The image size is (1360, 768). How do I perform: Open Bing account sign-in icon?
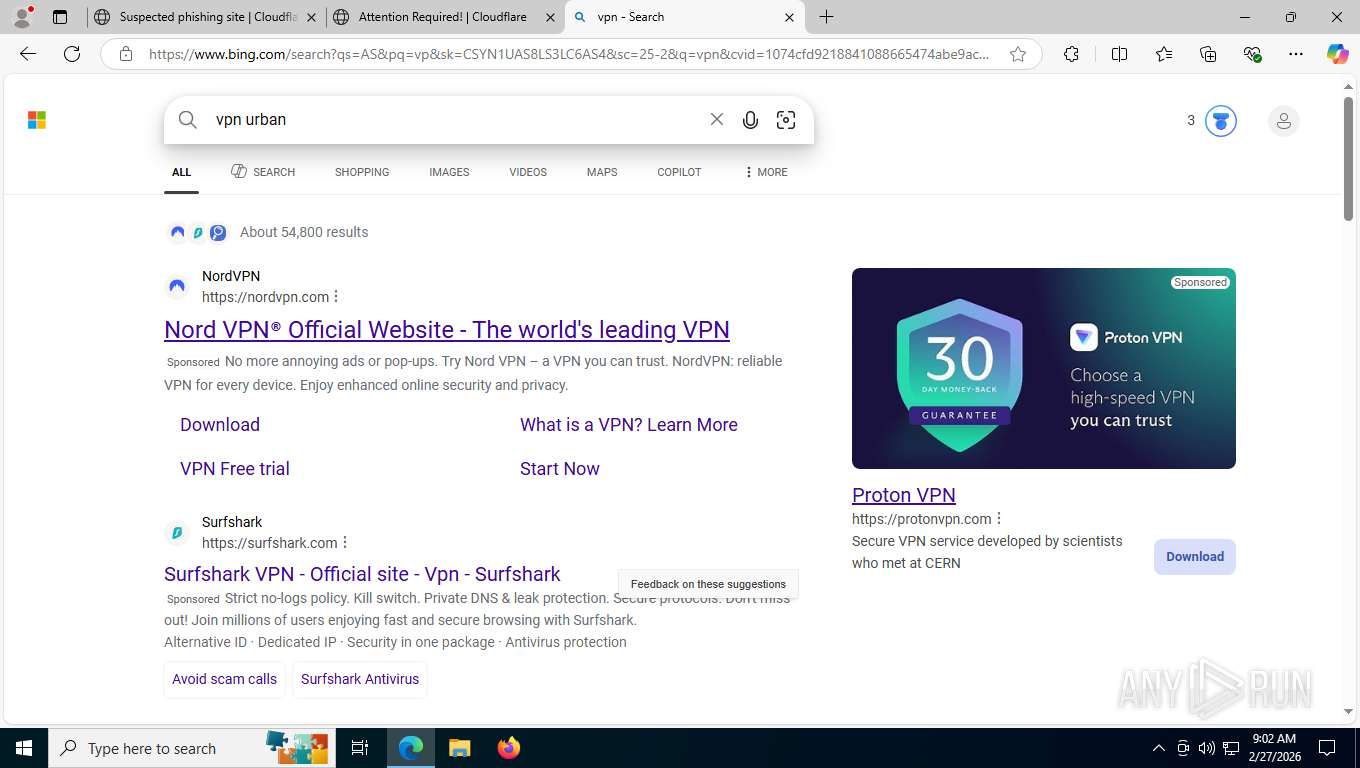pyautogui.click(x=1284, y=121)
